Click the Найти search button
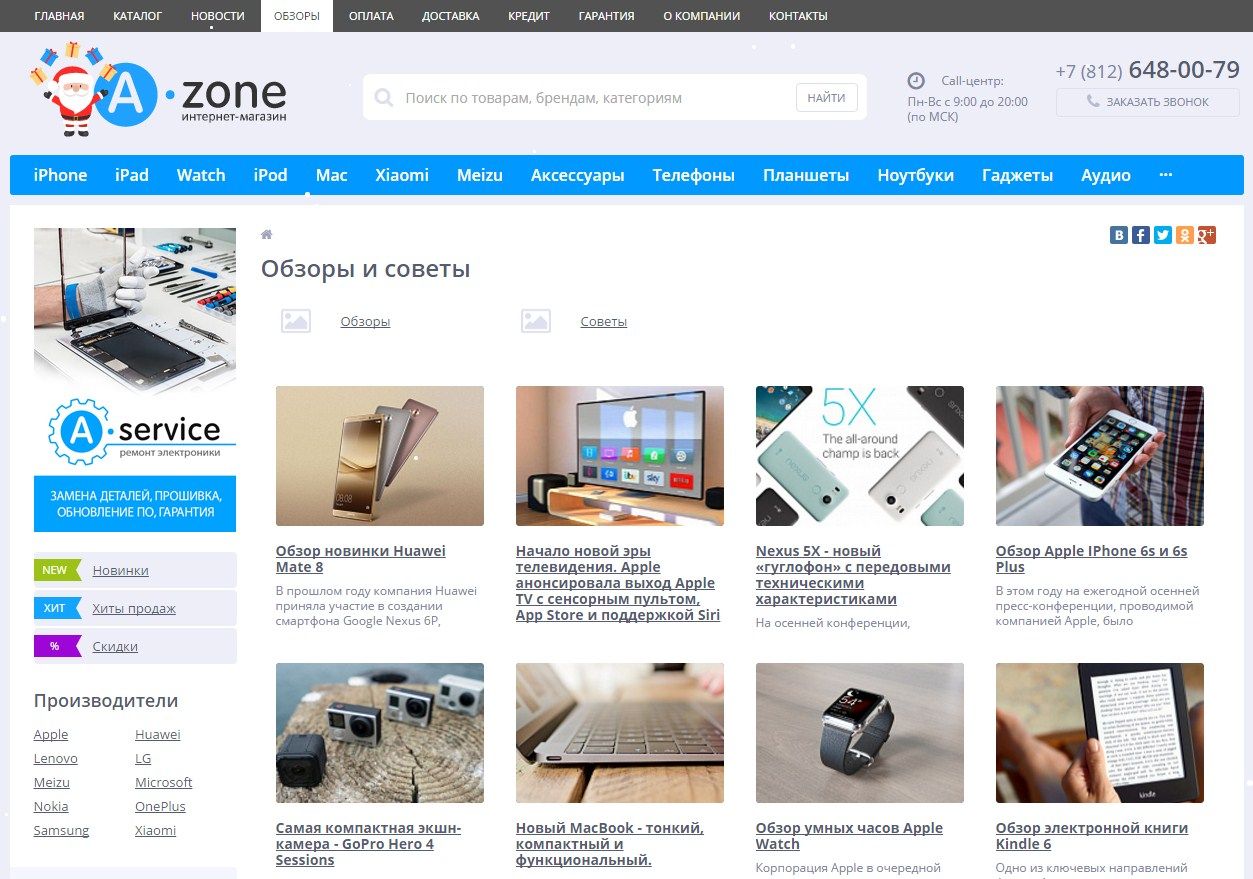The height and width of the screenshot is (879, 1253). 827,97
